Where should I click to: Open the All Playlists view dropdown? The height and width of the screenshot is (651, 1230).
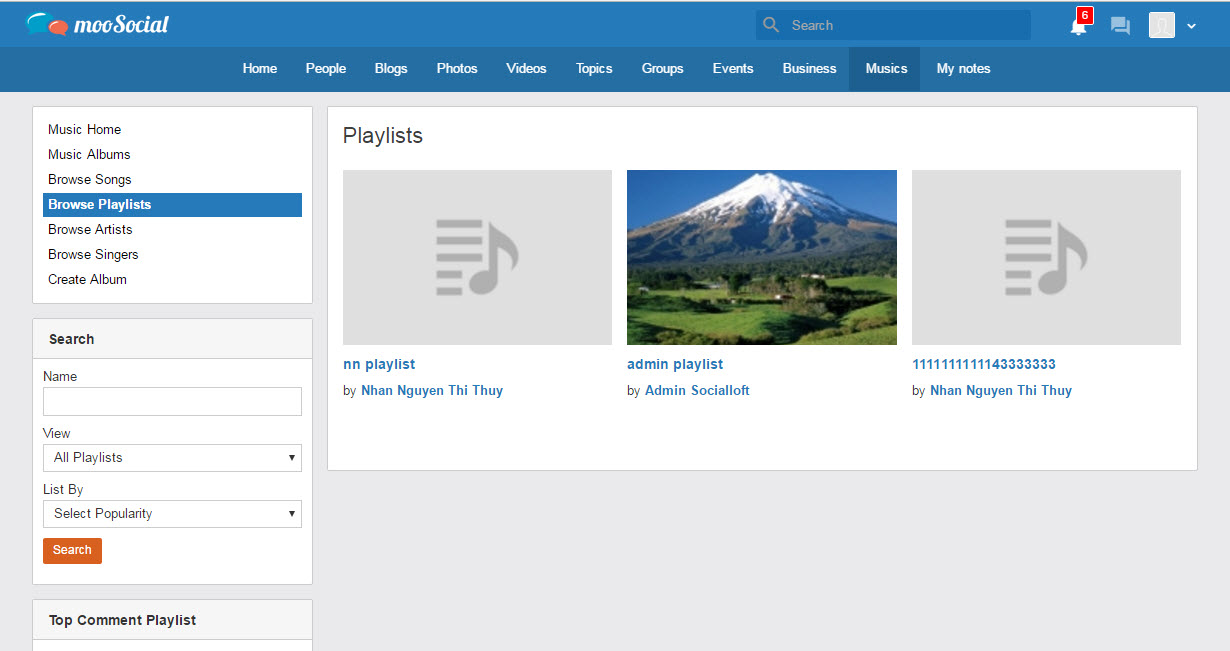[x=172, y=457]
